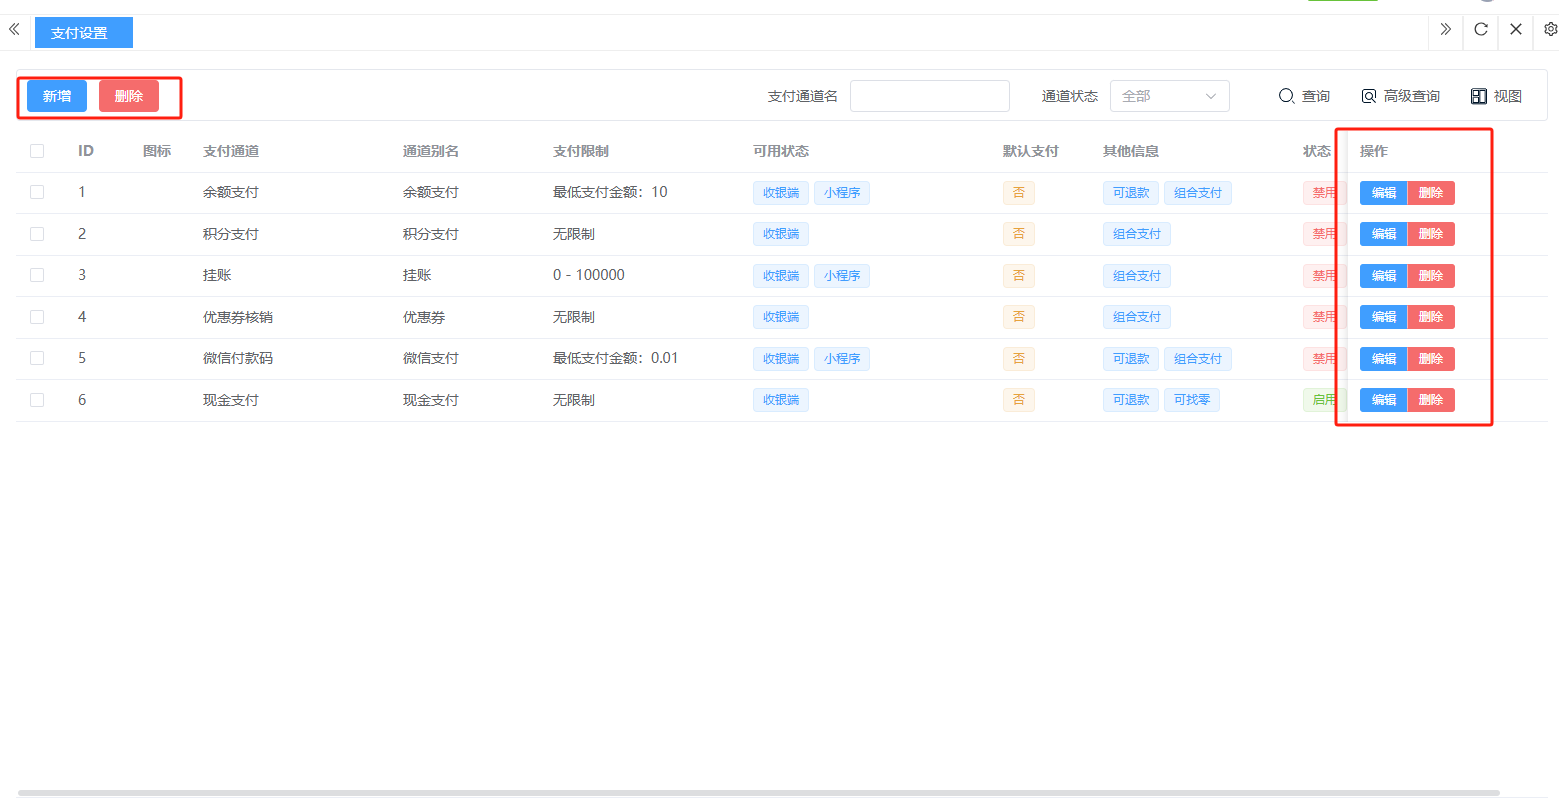Open settings gear icon at top right
This screenshot has width=1559, height=802.
point(1550,30)
